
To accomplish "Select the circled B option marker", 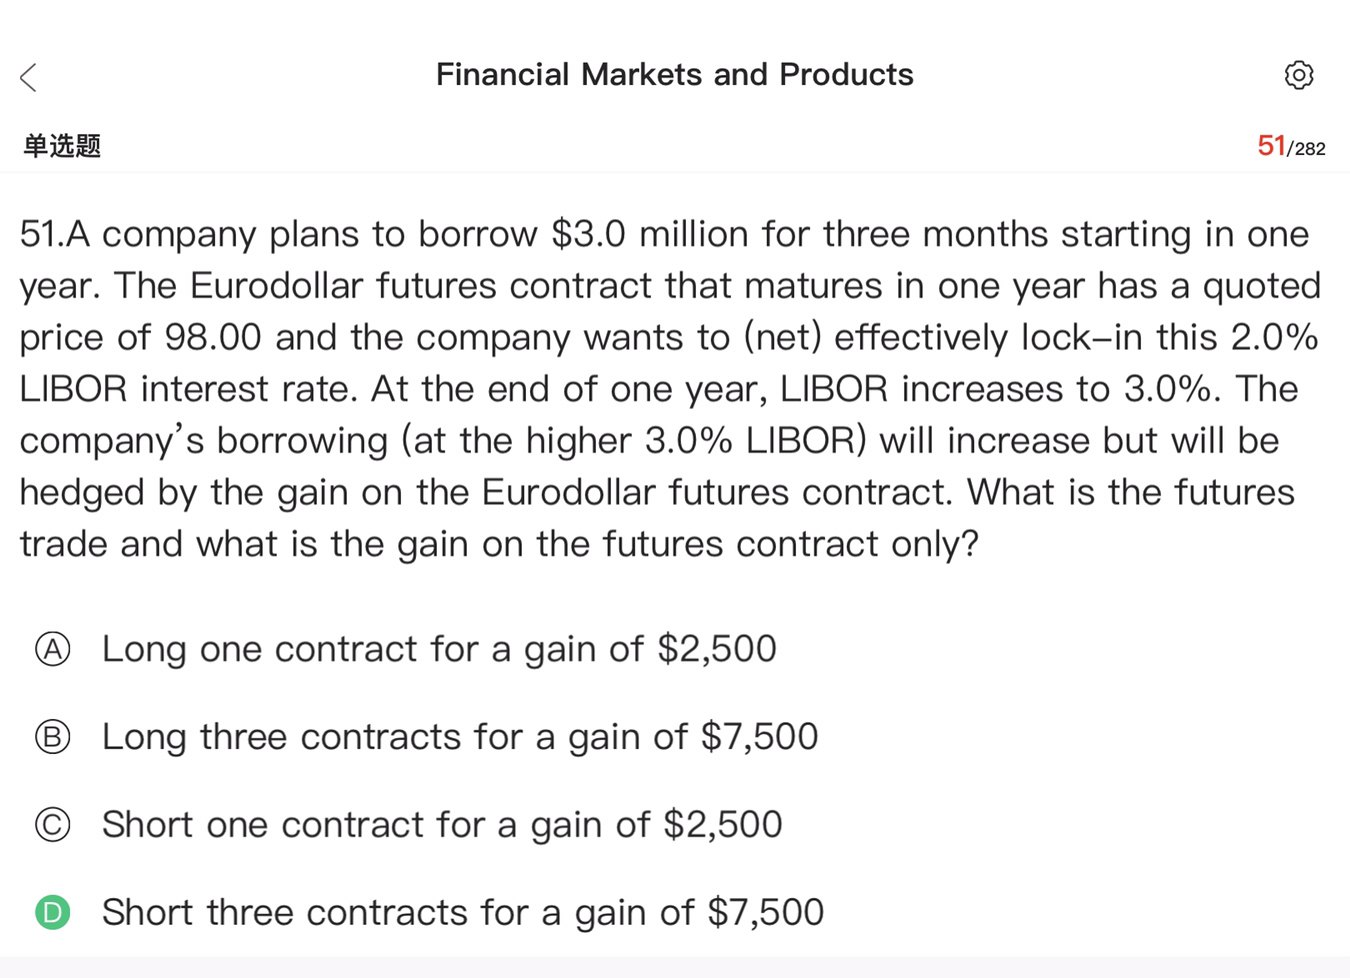I will (x=53, y=737).
